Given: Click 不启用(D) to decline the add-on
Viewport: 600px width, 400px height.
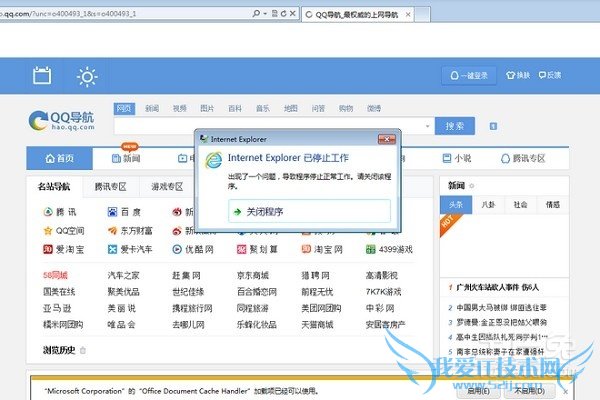Looking at the screenshot, I should (530, 391).
